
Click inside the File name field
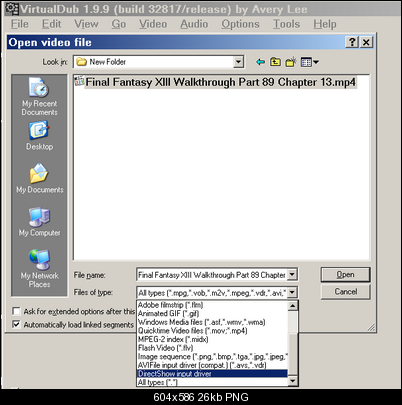pos(212,275)
